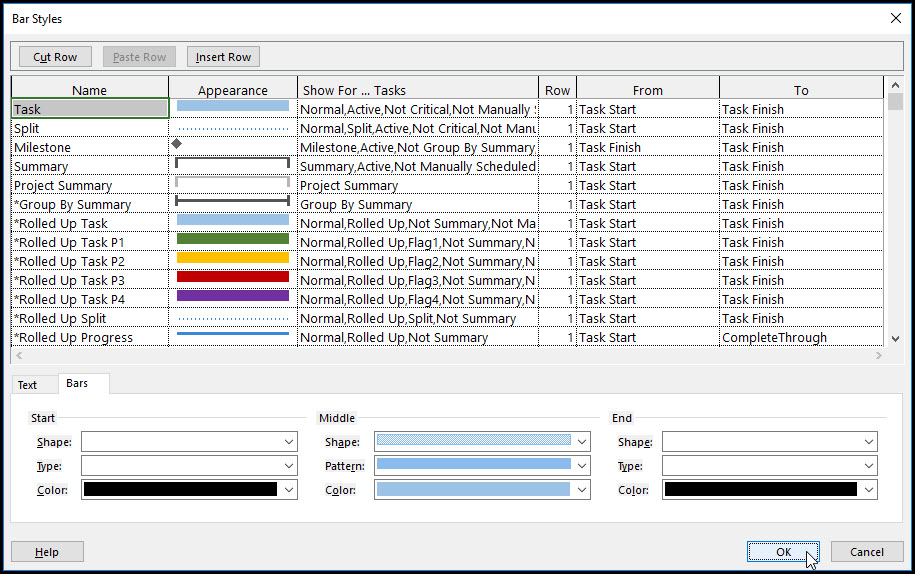Open the Start Shape dropdown

tap(189, 442)
